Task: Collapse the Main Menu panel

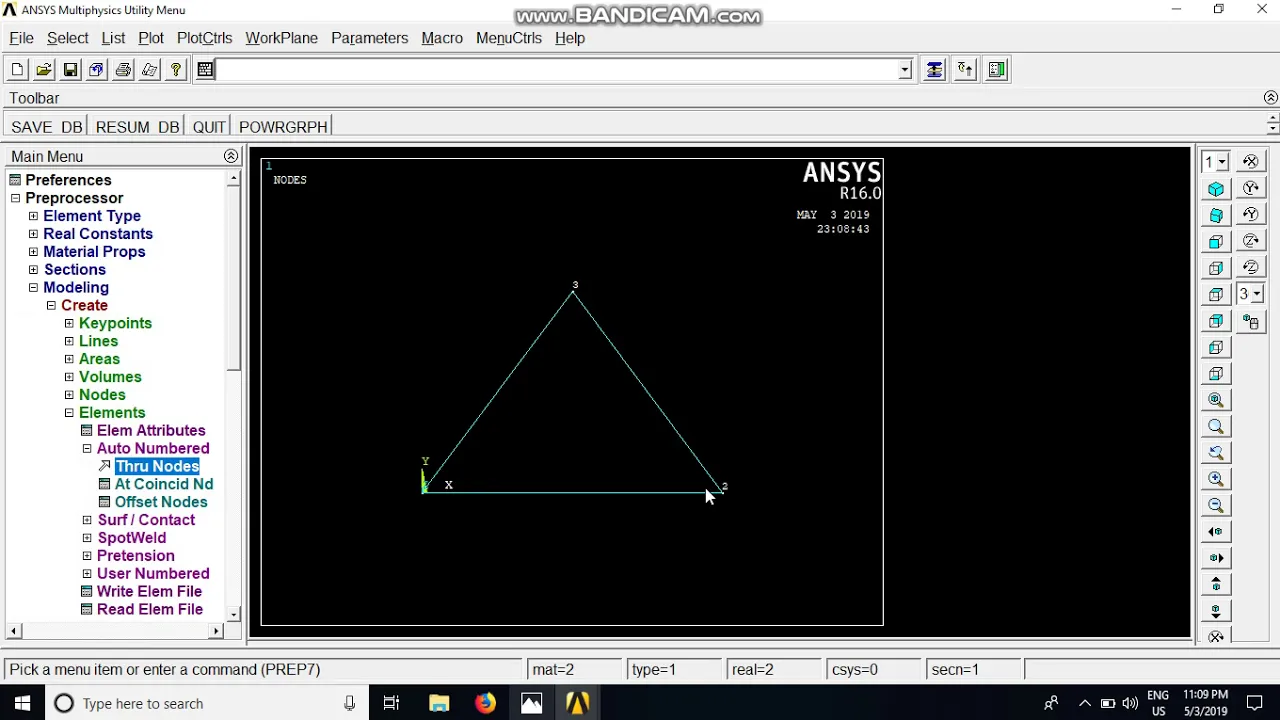Action: 231,156
